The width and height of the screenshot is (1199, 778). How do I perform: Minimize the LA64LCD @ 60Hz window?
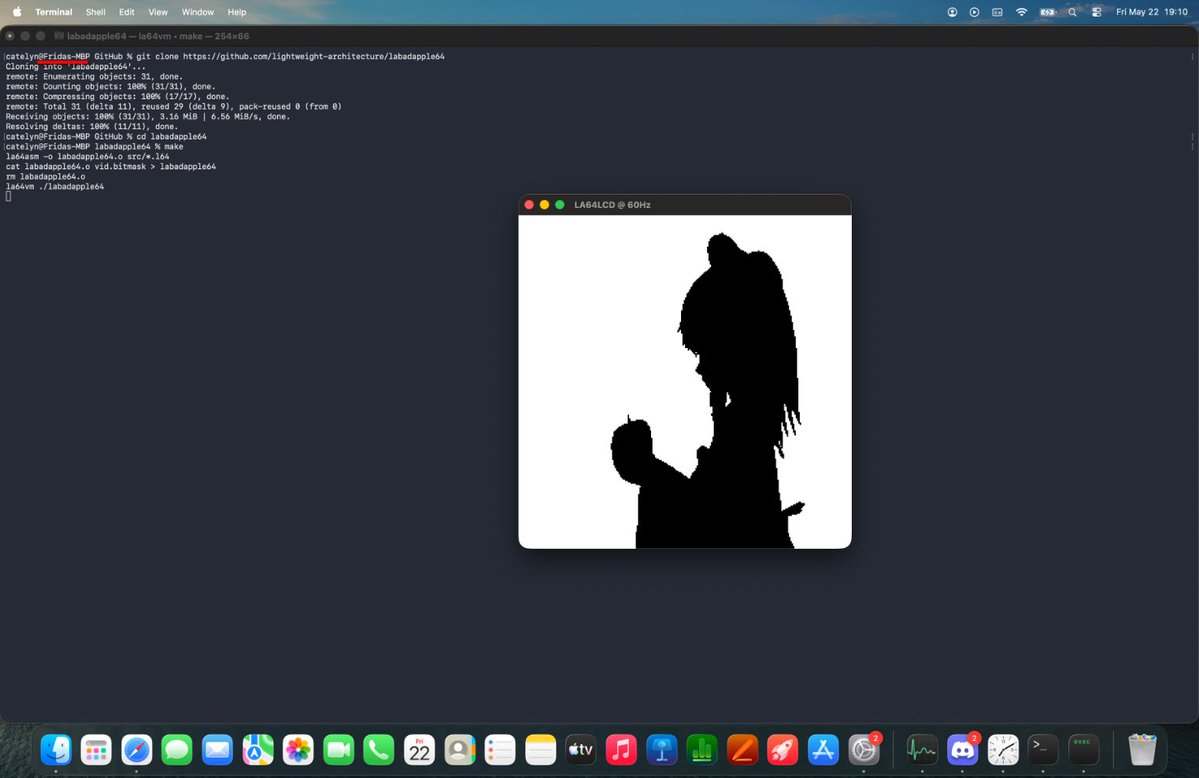(x=544, y=204)
